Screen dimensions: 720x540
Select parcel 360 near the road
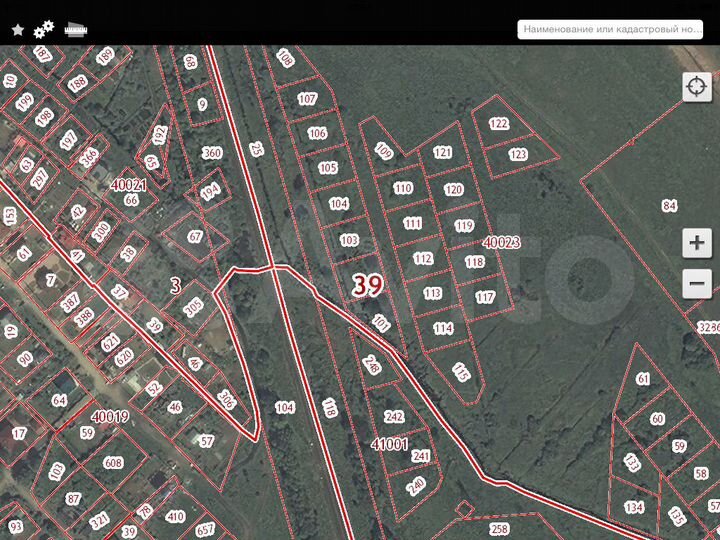[x=211, y=153]
